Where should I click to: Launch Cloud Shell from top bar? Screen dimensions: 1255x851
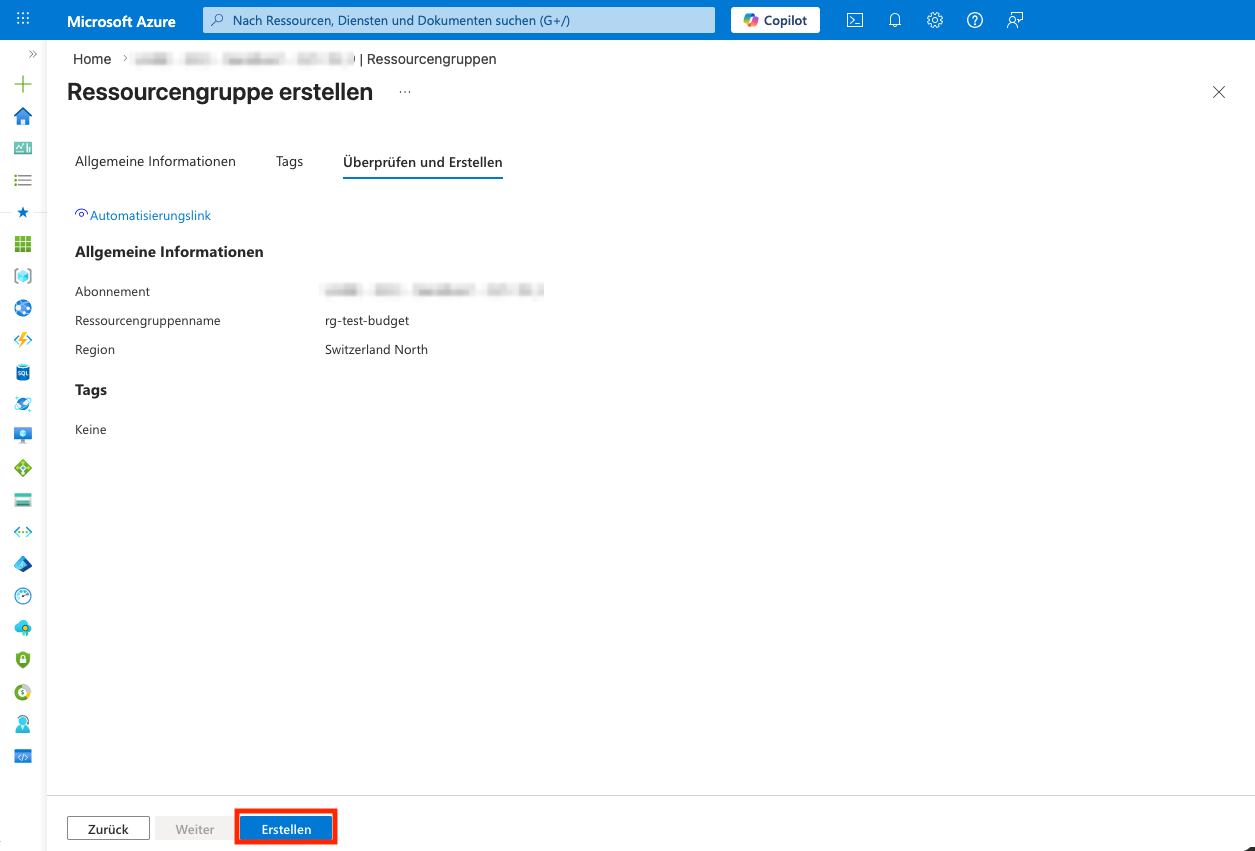pyautogui.click(x=855, y=20)
